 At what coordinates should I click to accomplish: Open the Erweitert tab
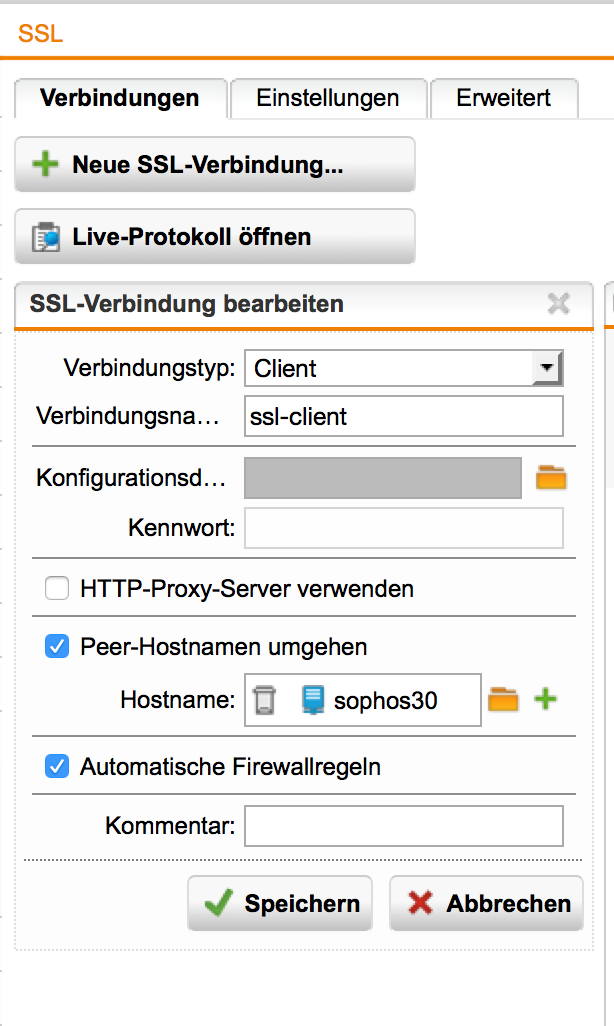tap(504, 98)
